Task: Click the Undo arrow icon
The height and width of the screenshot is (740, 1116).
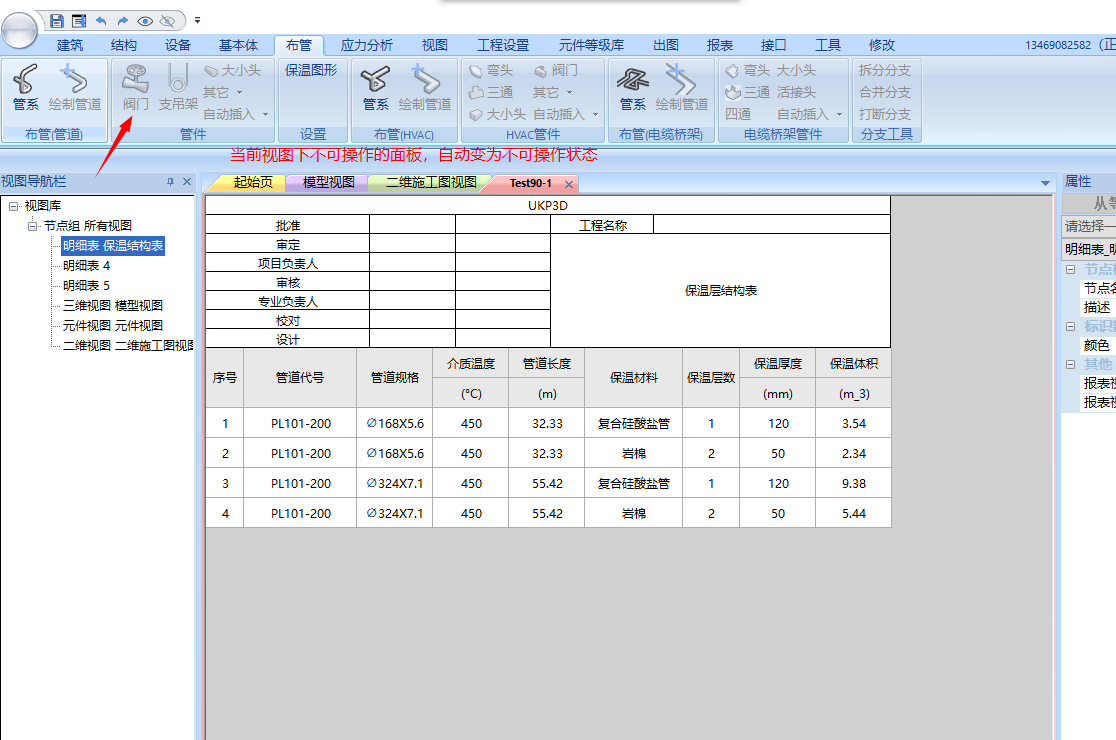Action: [x=101, y=20]
